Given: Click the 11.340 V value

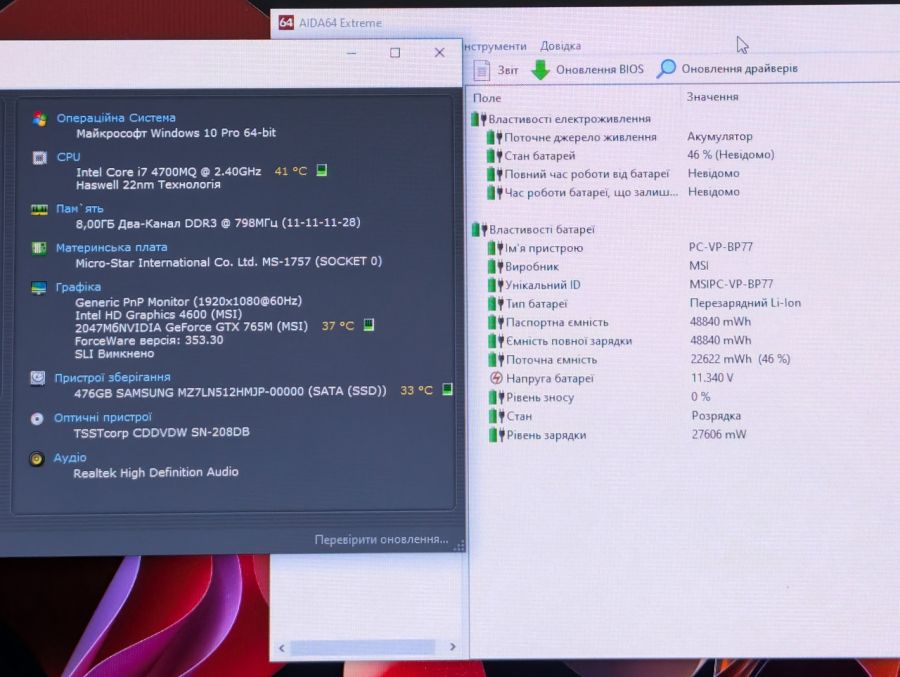Looking at the screenshot, I should 712,378.
